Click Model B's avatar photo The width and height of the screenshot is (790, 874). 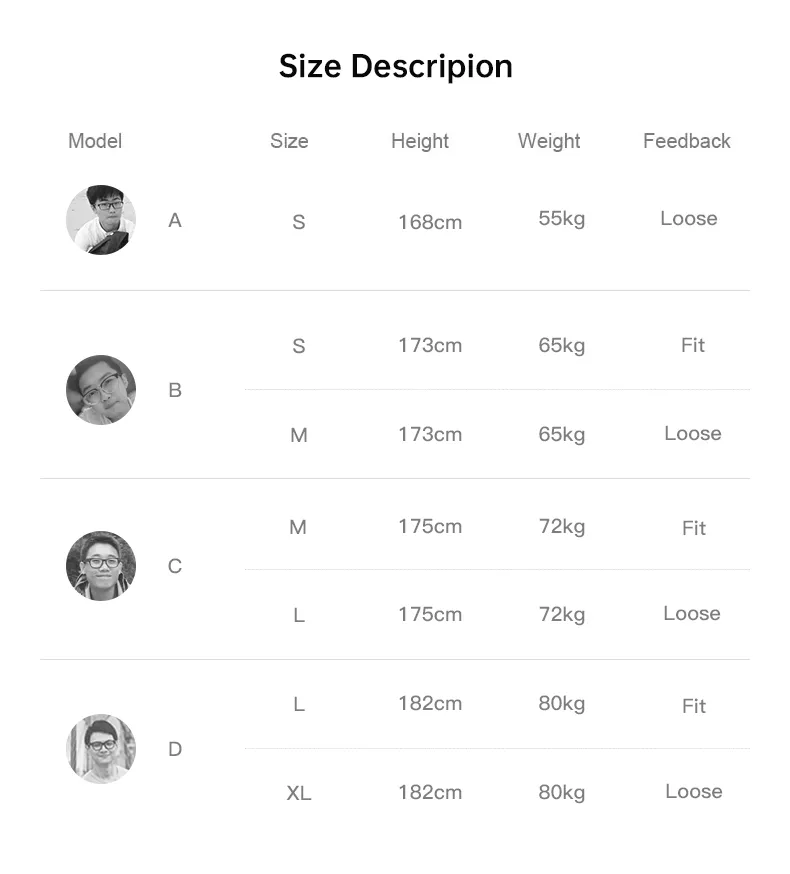[x=101, y=390]
